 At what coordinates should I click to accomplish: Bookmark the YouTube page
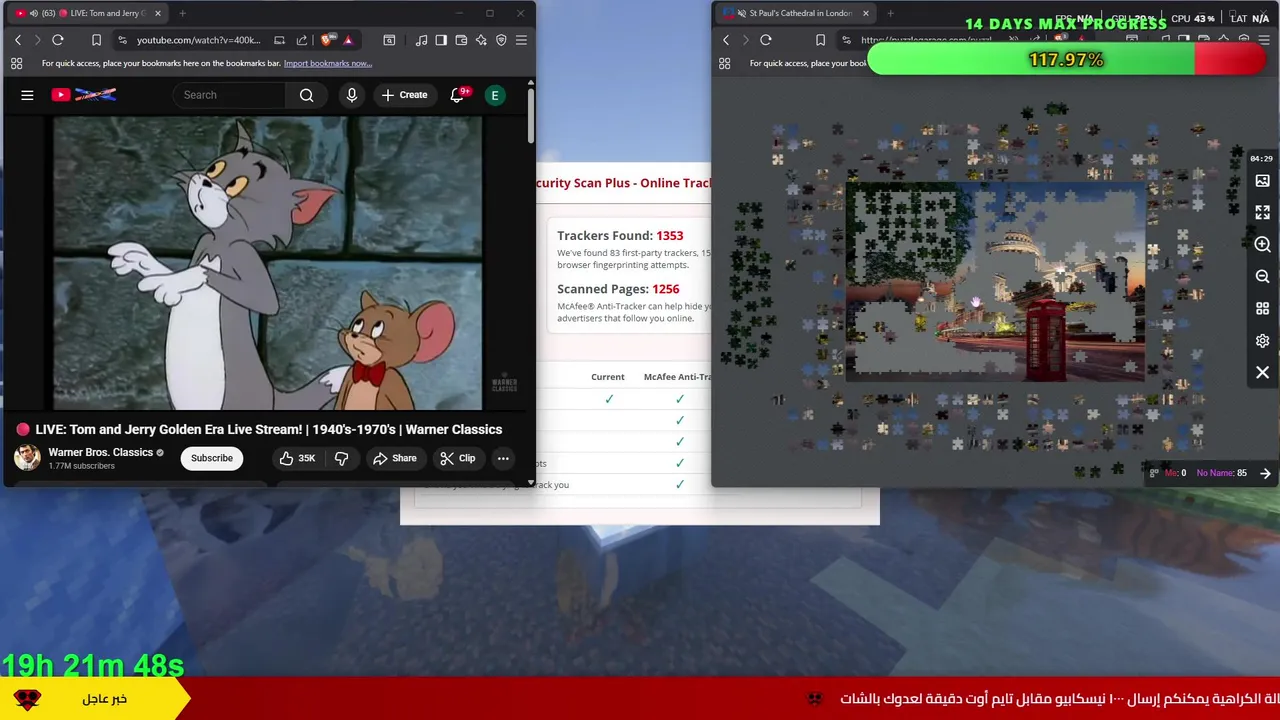coord(96,40)
